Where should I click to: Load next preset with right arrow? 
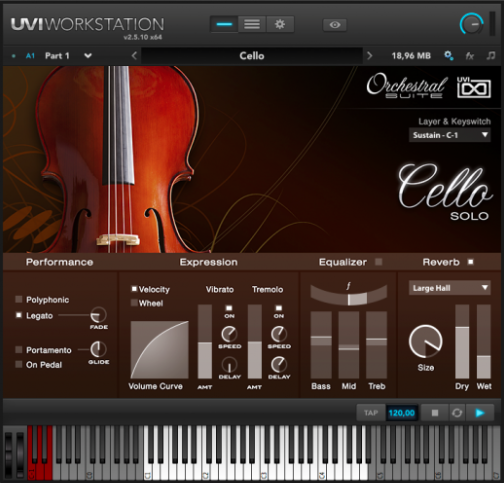tap(369, 55)
